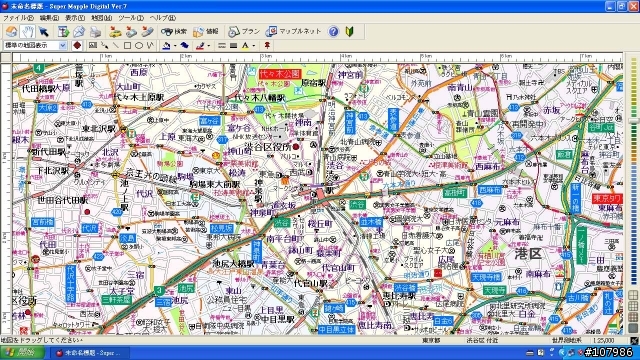
Task: Click 渋谷区 付近 in the status bar
Action: 482,340
